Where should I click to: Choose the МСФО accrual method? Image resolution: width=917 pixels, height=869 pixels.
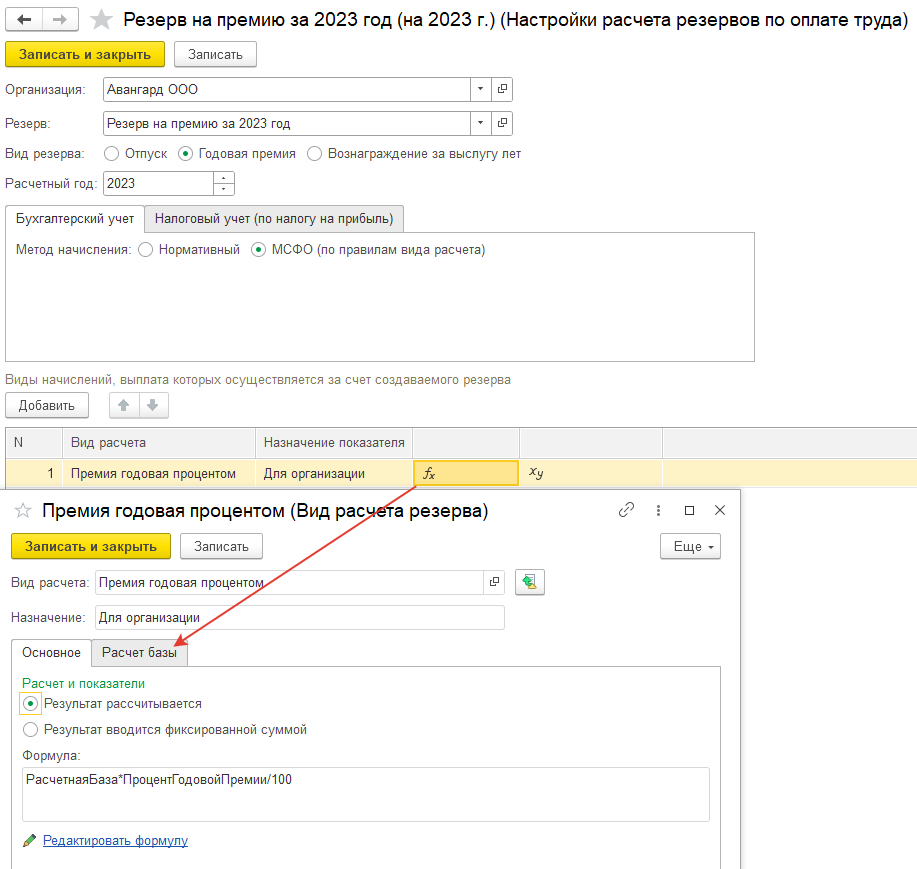click(x=258, y=250)
